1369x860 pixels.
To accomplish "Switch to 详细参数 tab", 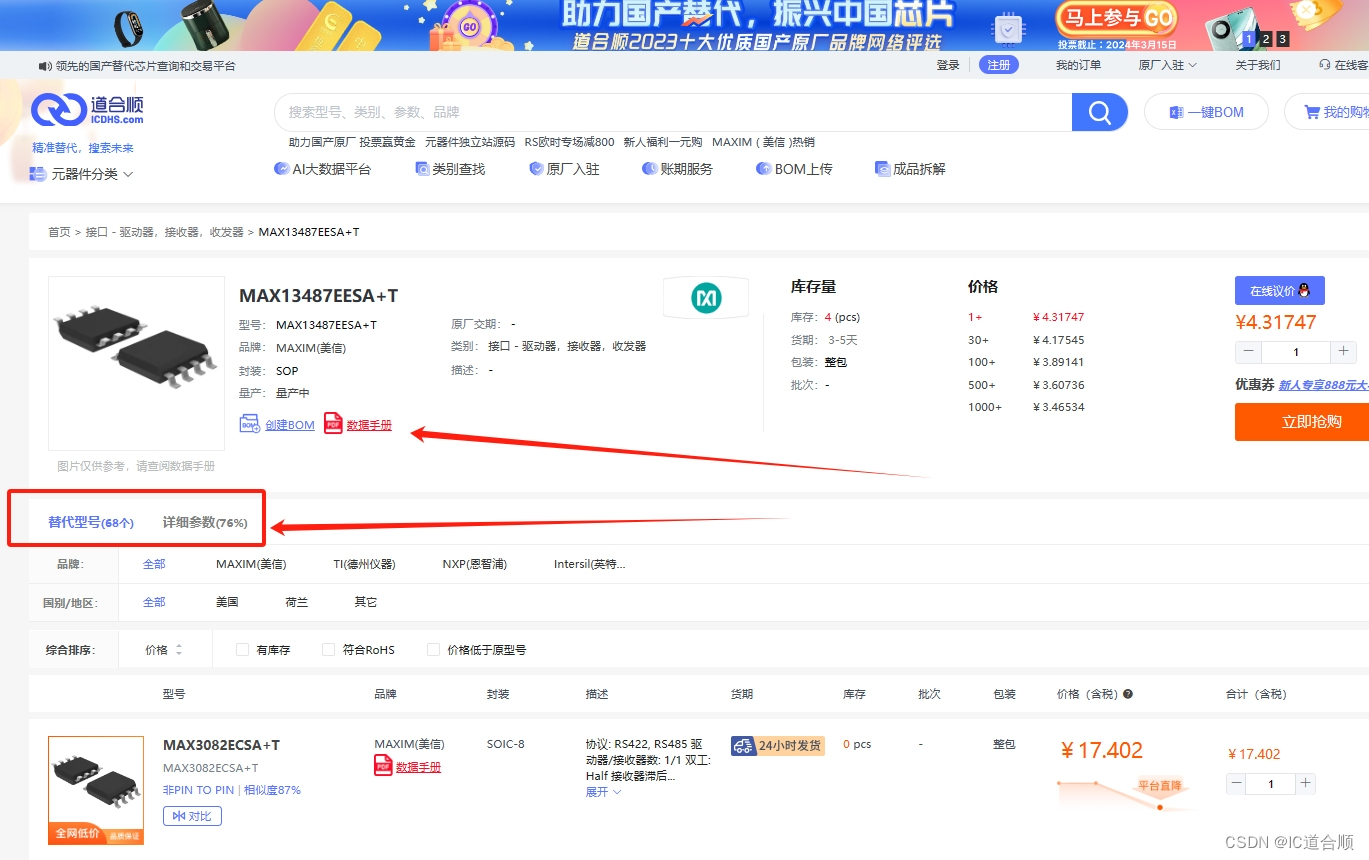I will 205,523.
